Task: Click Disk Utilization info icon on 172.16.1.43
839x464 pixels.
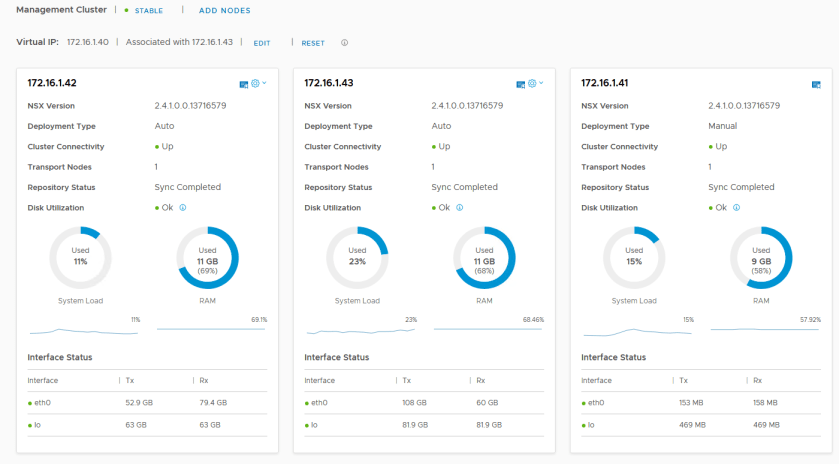Action: tap(460, 208)
